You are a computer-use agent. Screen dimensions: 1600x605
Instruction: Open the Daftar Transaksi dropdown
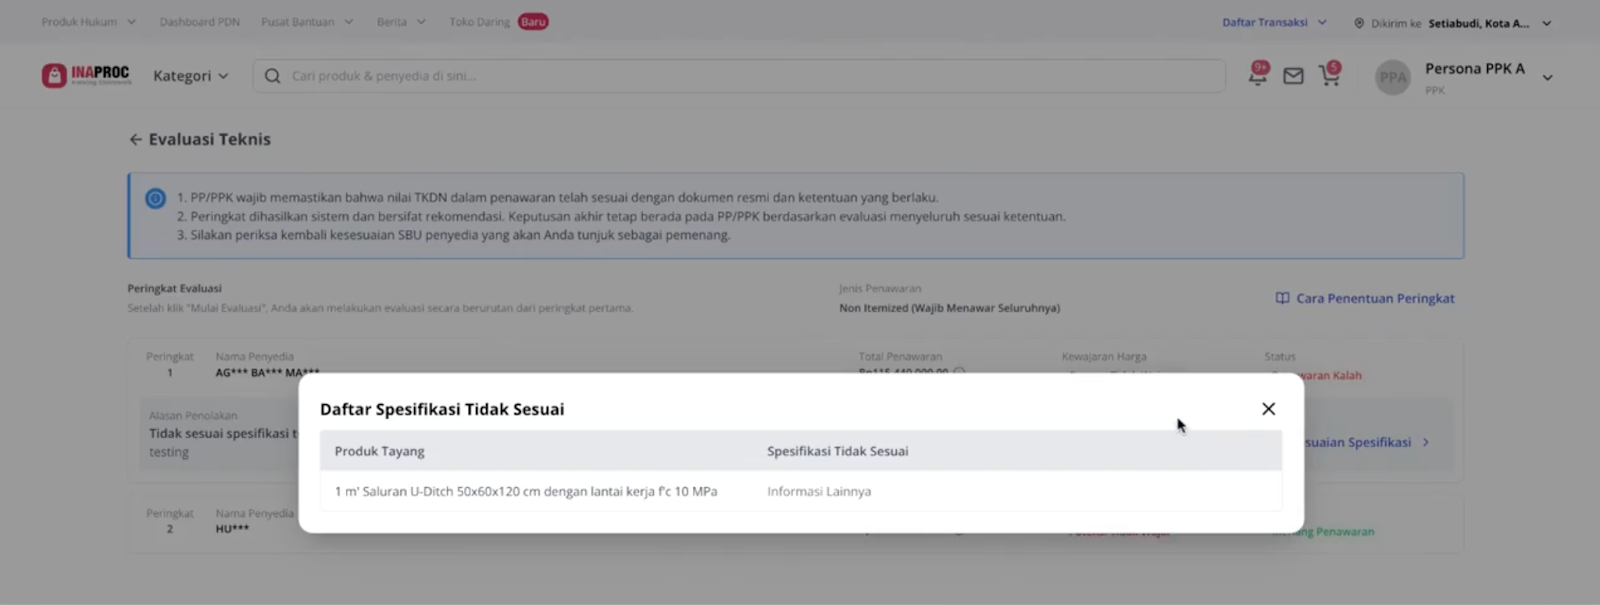coord(1274,22)
